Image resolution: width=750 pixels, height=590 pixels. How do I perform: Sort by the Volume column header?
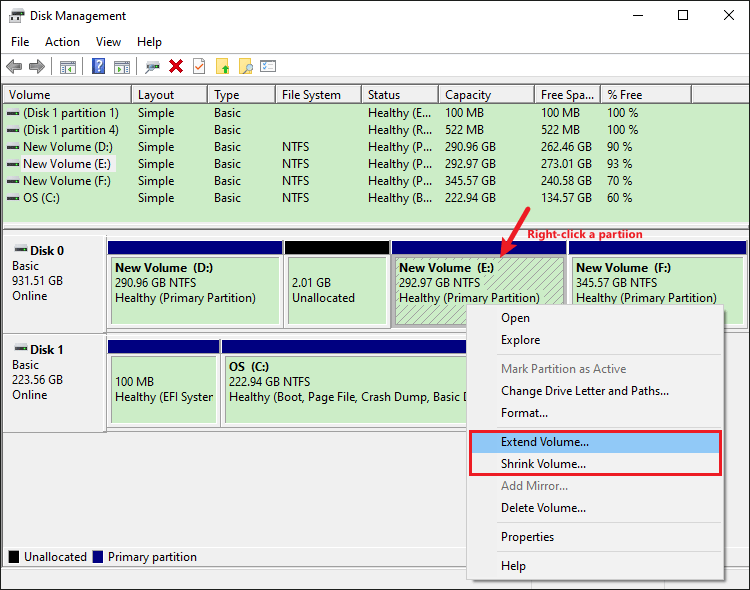coord(67,95)
